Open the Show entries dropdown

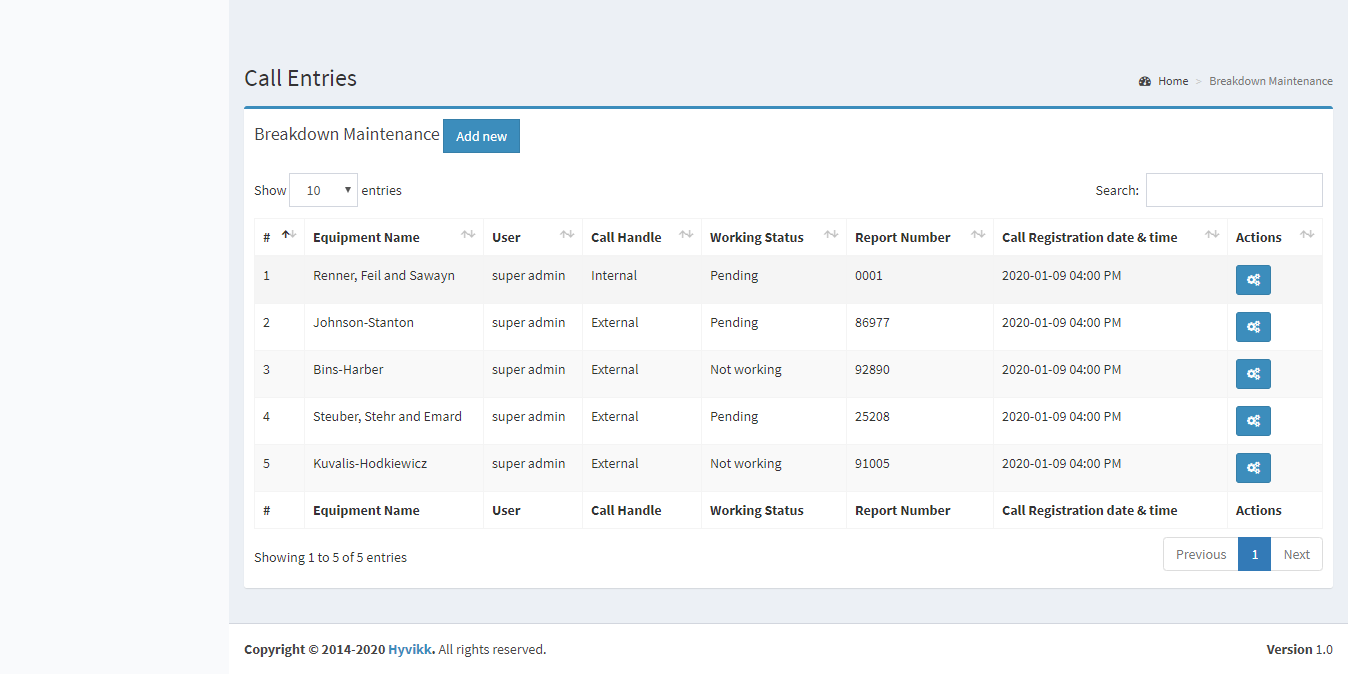323,189
